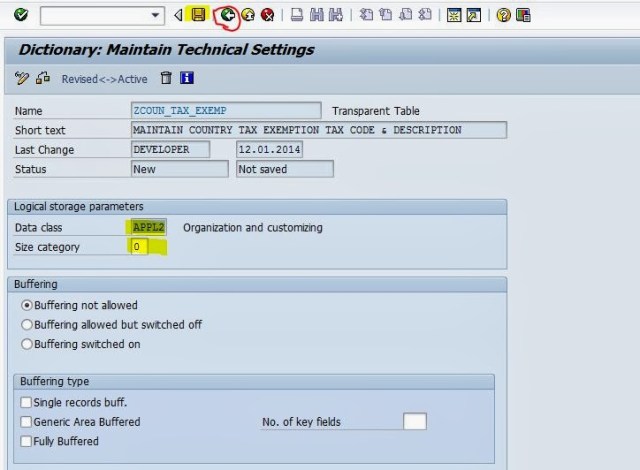The width and height of the screenshot is (640, 470).
Task: Tick the Fully Buffered checkbox
Action: click(26, 440)
